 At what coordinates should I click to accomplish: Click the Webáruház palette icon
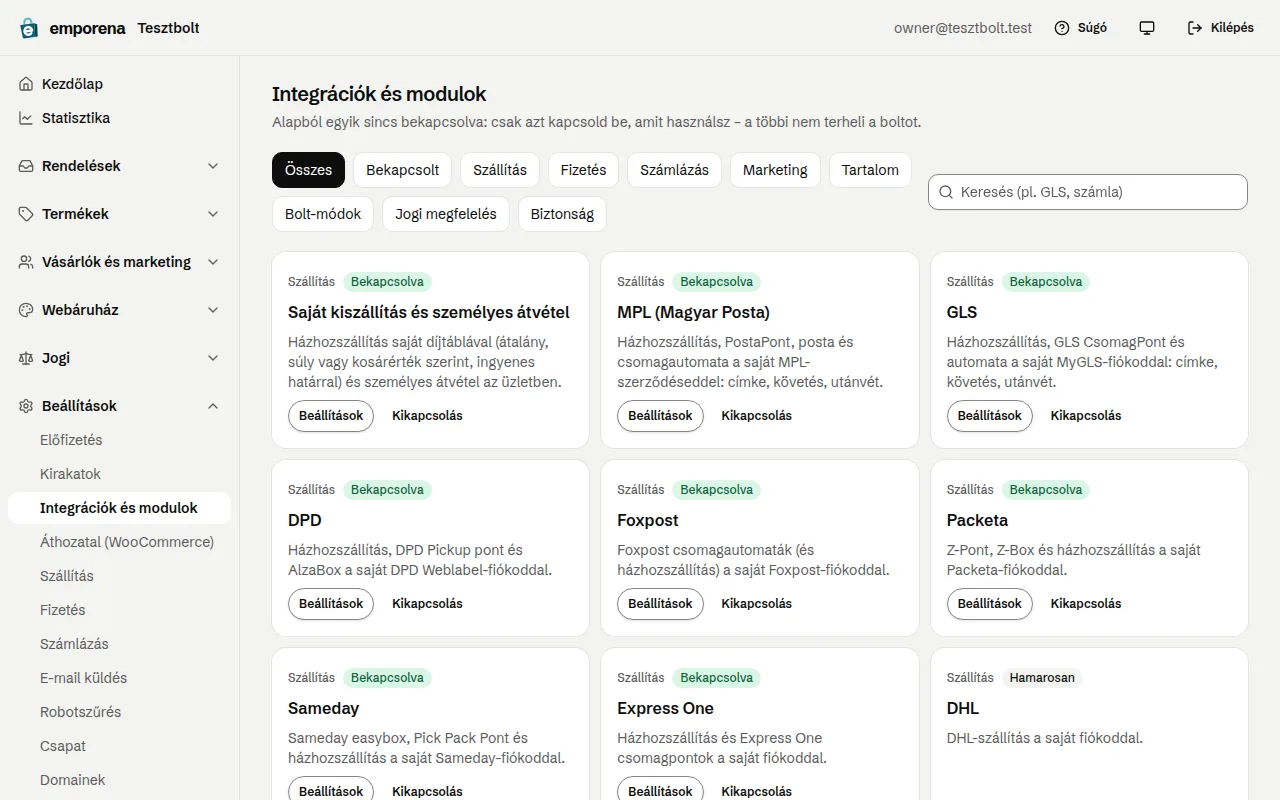(x=26, y=310)
